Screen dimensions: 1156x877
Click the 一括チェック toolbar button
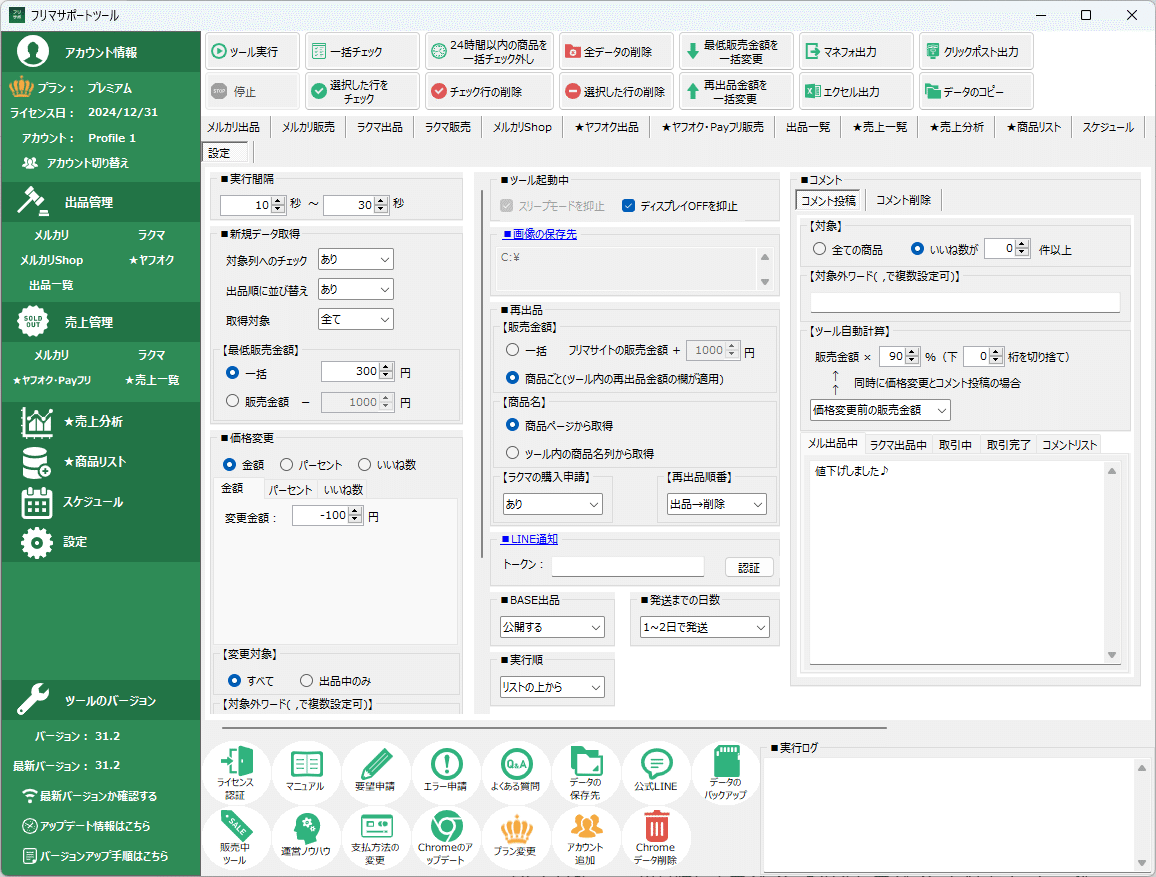click(362, 52)
